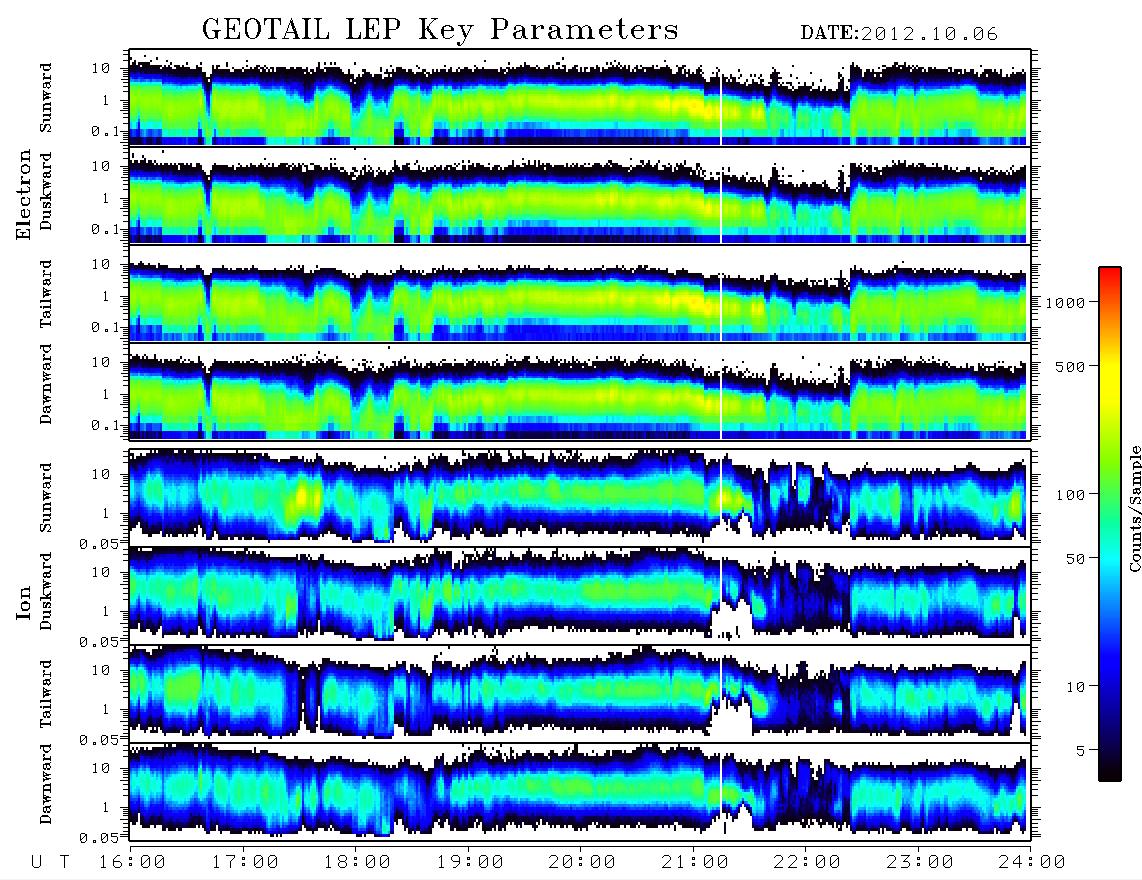The height and width of the screenshot is (880, 1142).
Task: Select the Electron Dawnward panel label
Action: coord(46,384)
